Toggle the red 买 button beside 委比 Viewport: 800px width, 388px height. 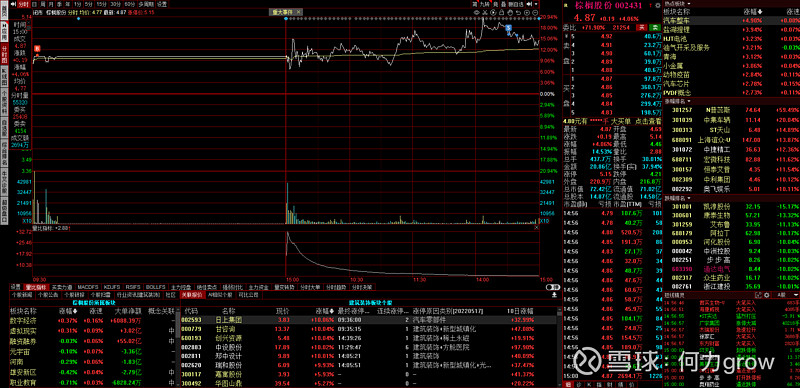(642, 28)
